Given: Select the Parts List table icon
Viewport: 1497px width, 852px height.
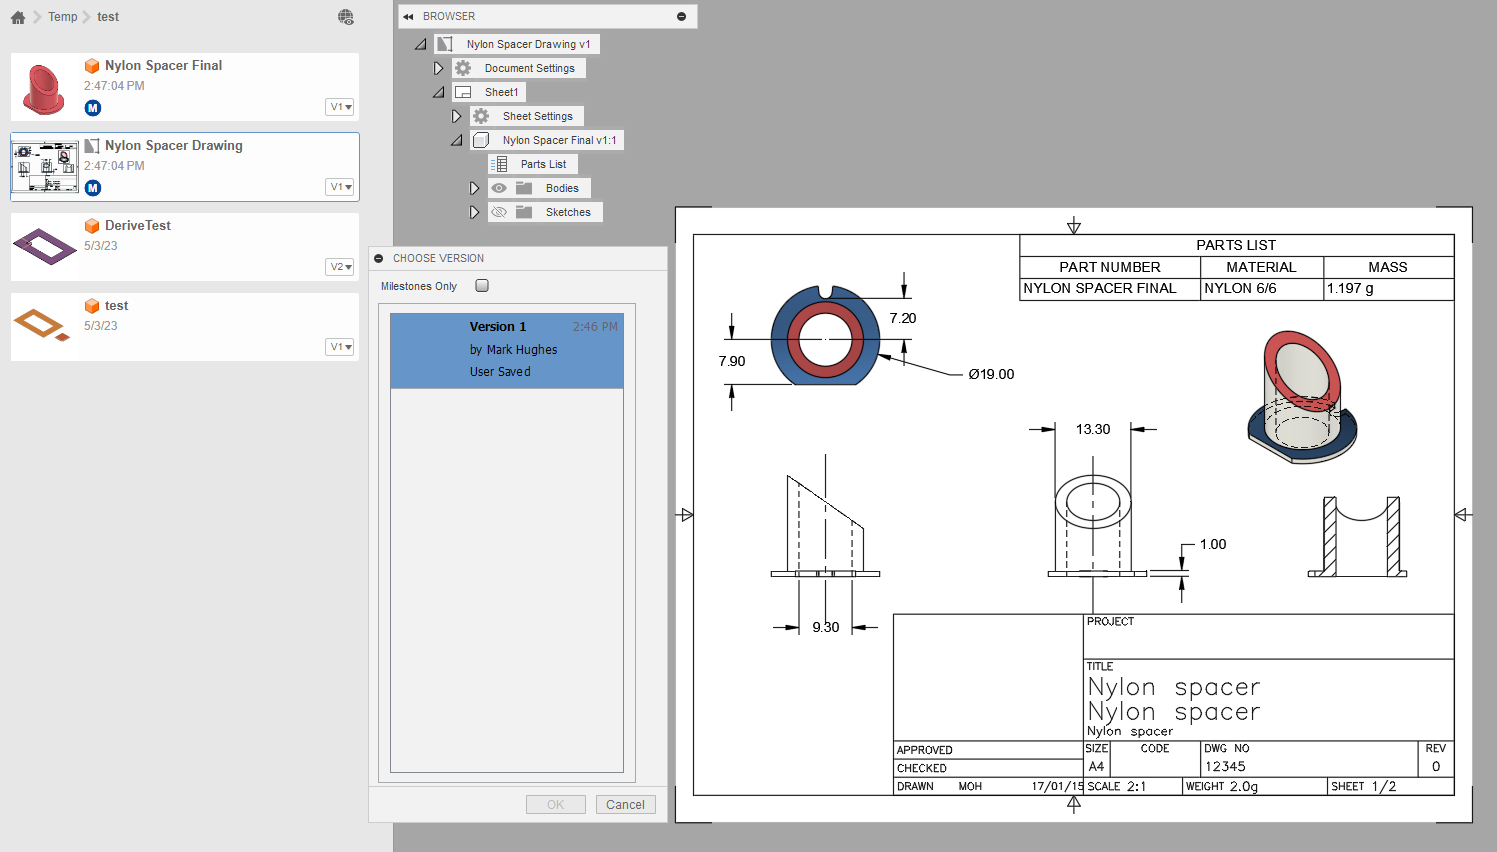Looking at the screenshot, I should coord(499,164).
